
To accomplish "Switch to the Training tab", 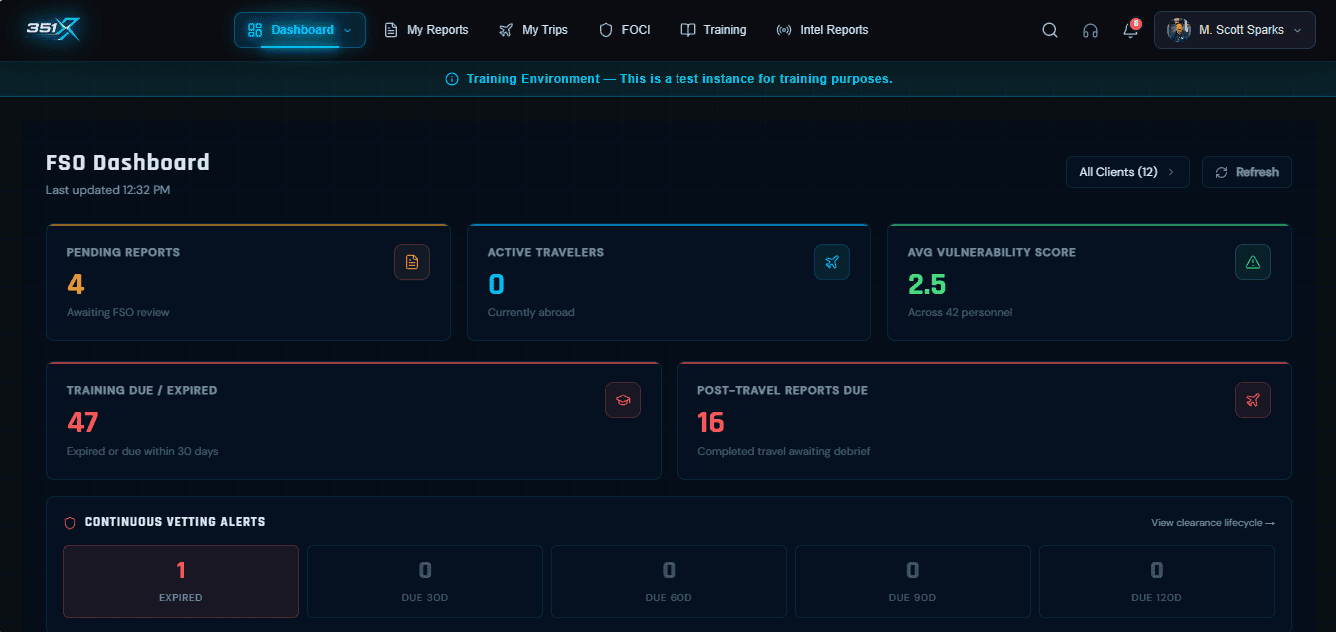I will pos(714,30).
